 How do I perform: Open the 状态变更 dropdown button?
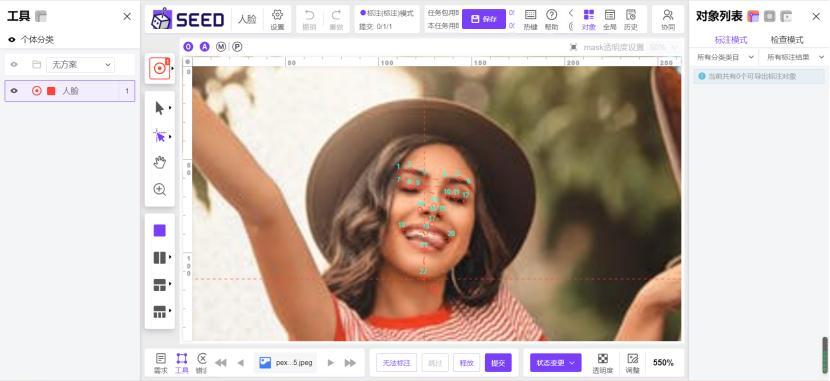[x=555, y=362]
